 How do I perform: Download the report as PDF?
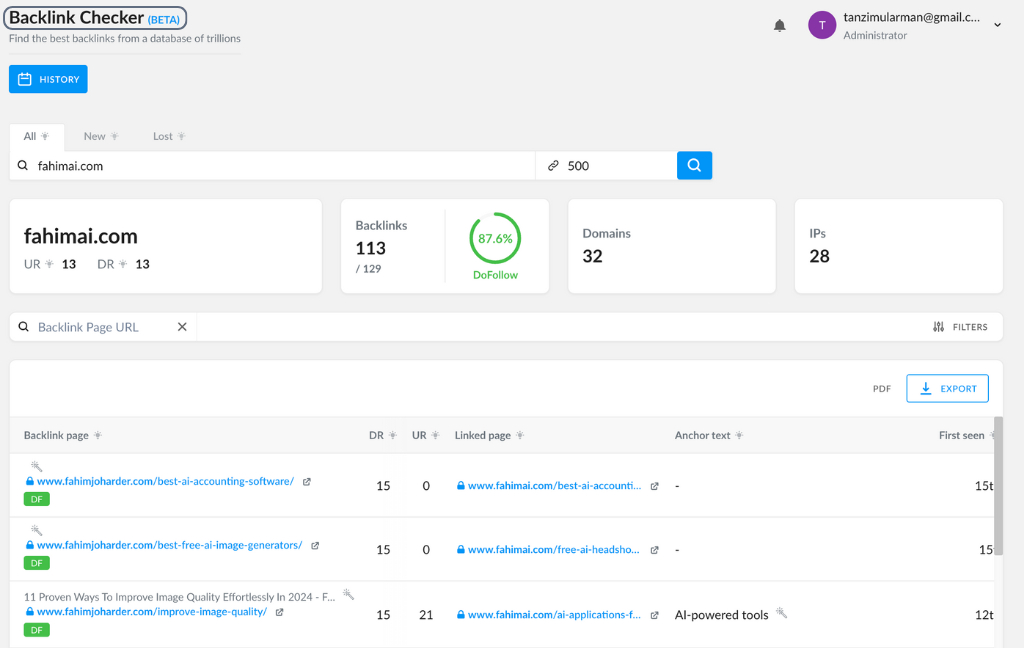coord(881,389)
